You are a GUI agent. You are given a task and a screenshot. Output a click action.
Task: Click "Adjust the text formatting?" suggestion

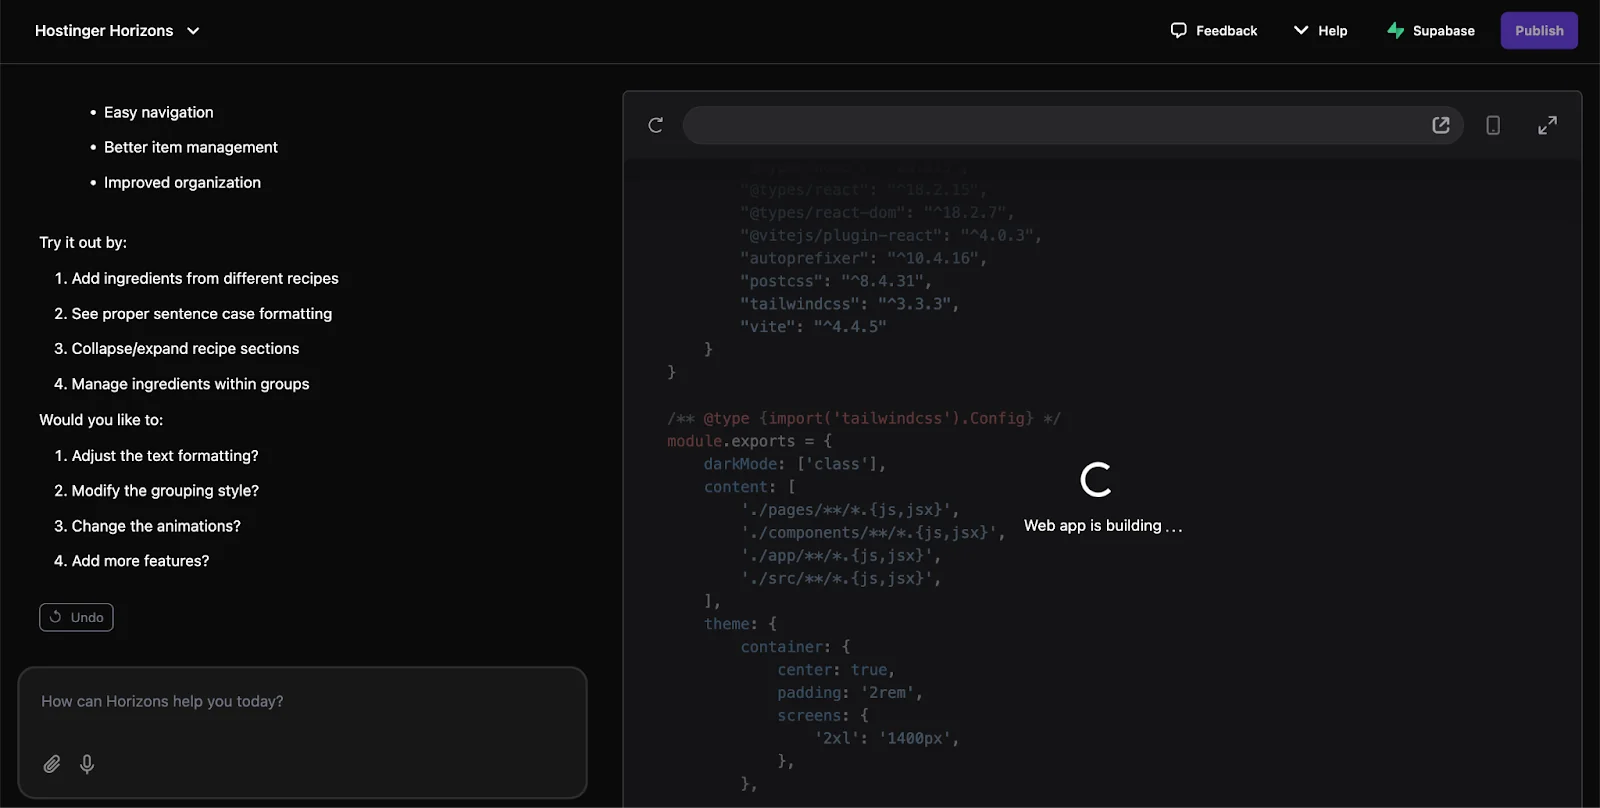point(165,456)
